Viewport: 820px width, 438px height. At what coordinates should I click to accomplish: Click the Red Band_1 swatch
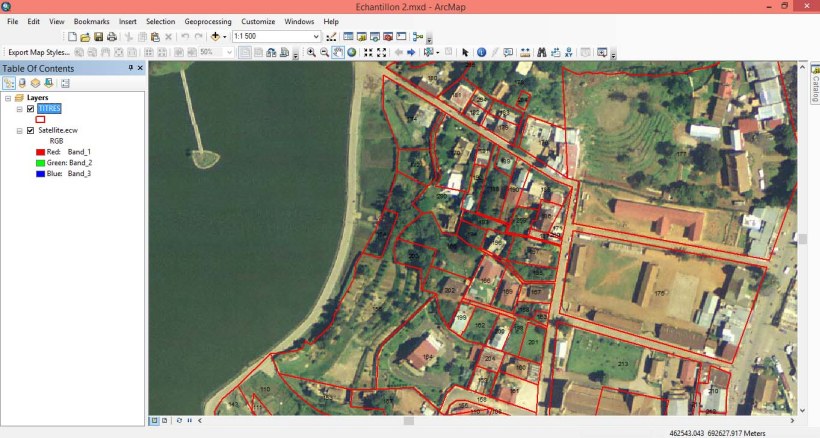(40, 152)
